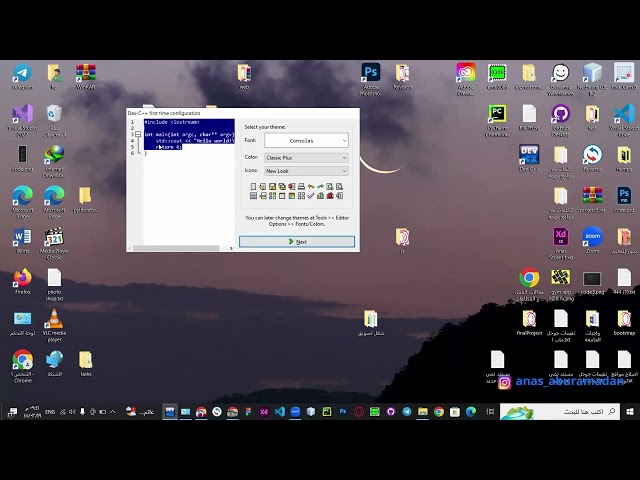Open the Telegram desktop shortcut

[22, 75]
